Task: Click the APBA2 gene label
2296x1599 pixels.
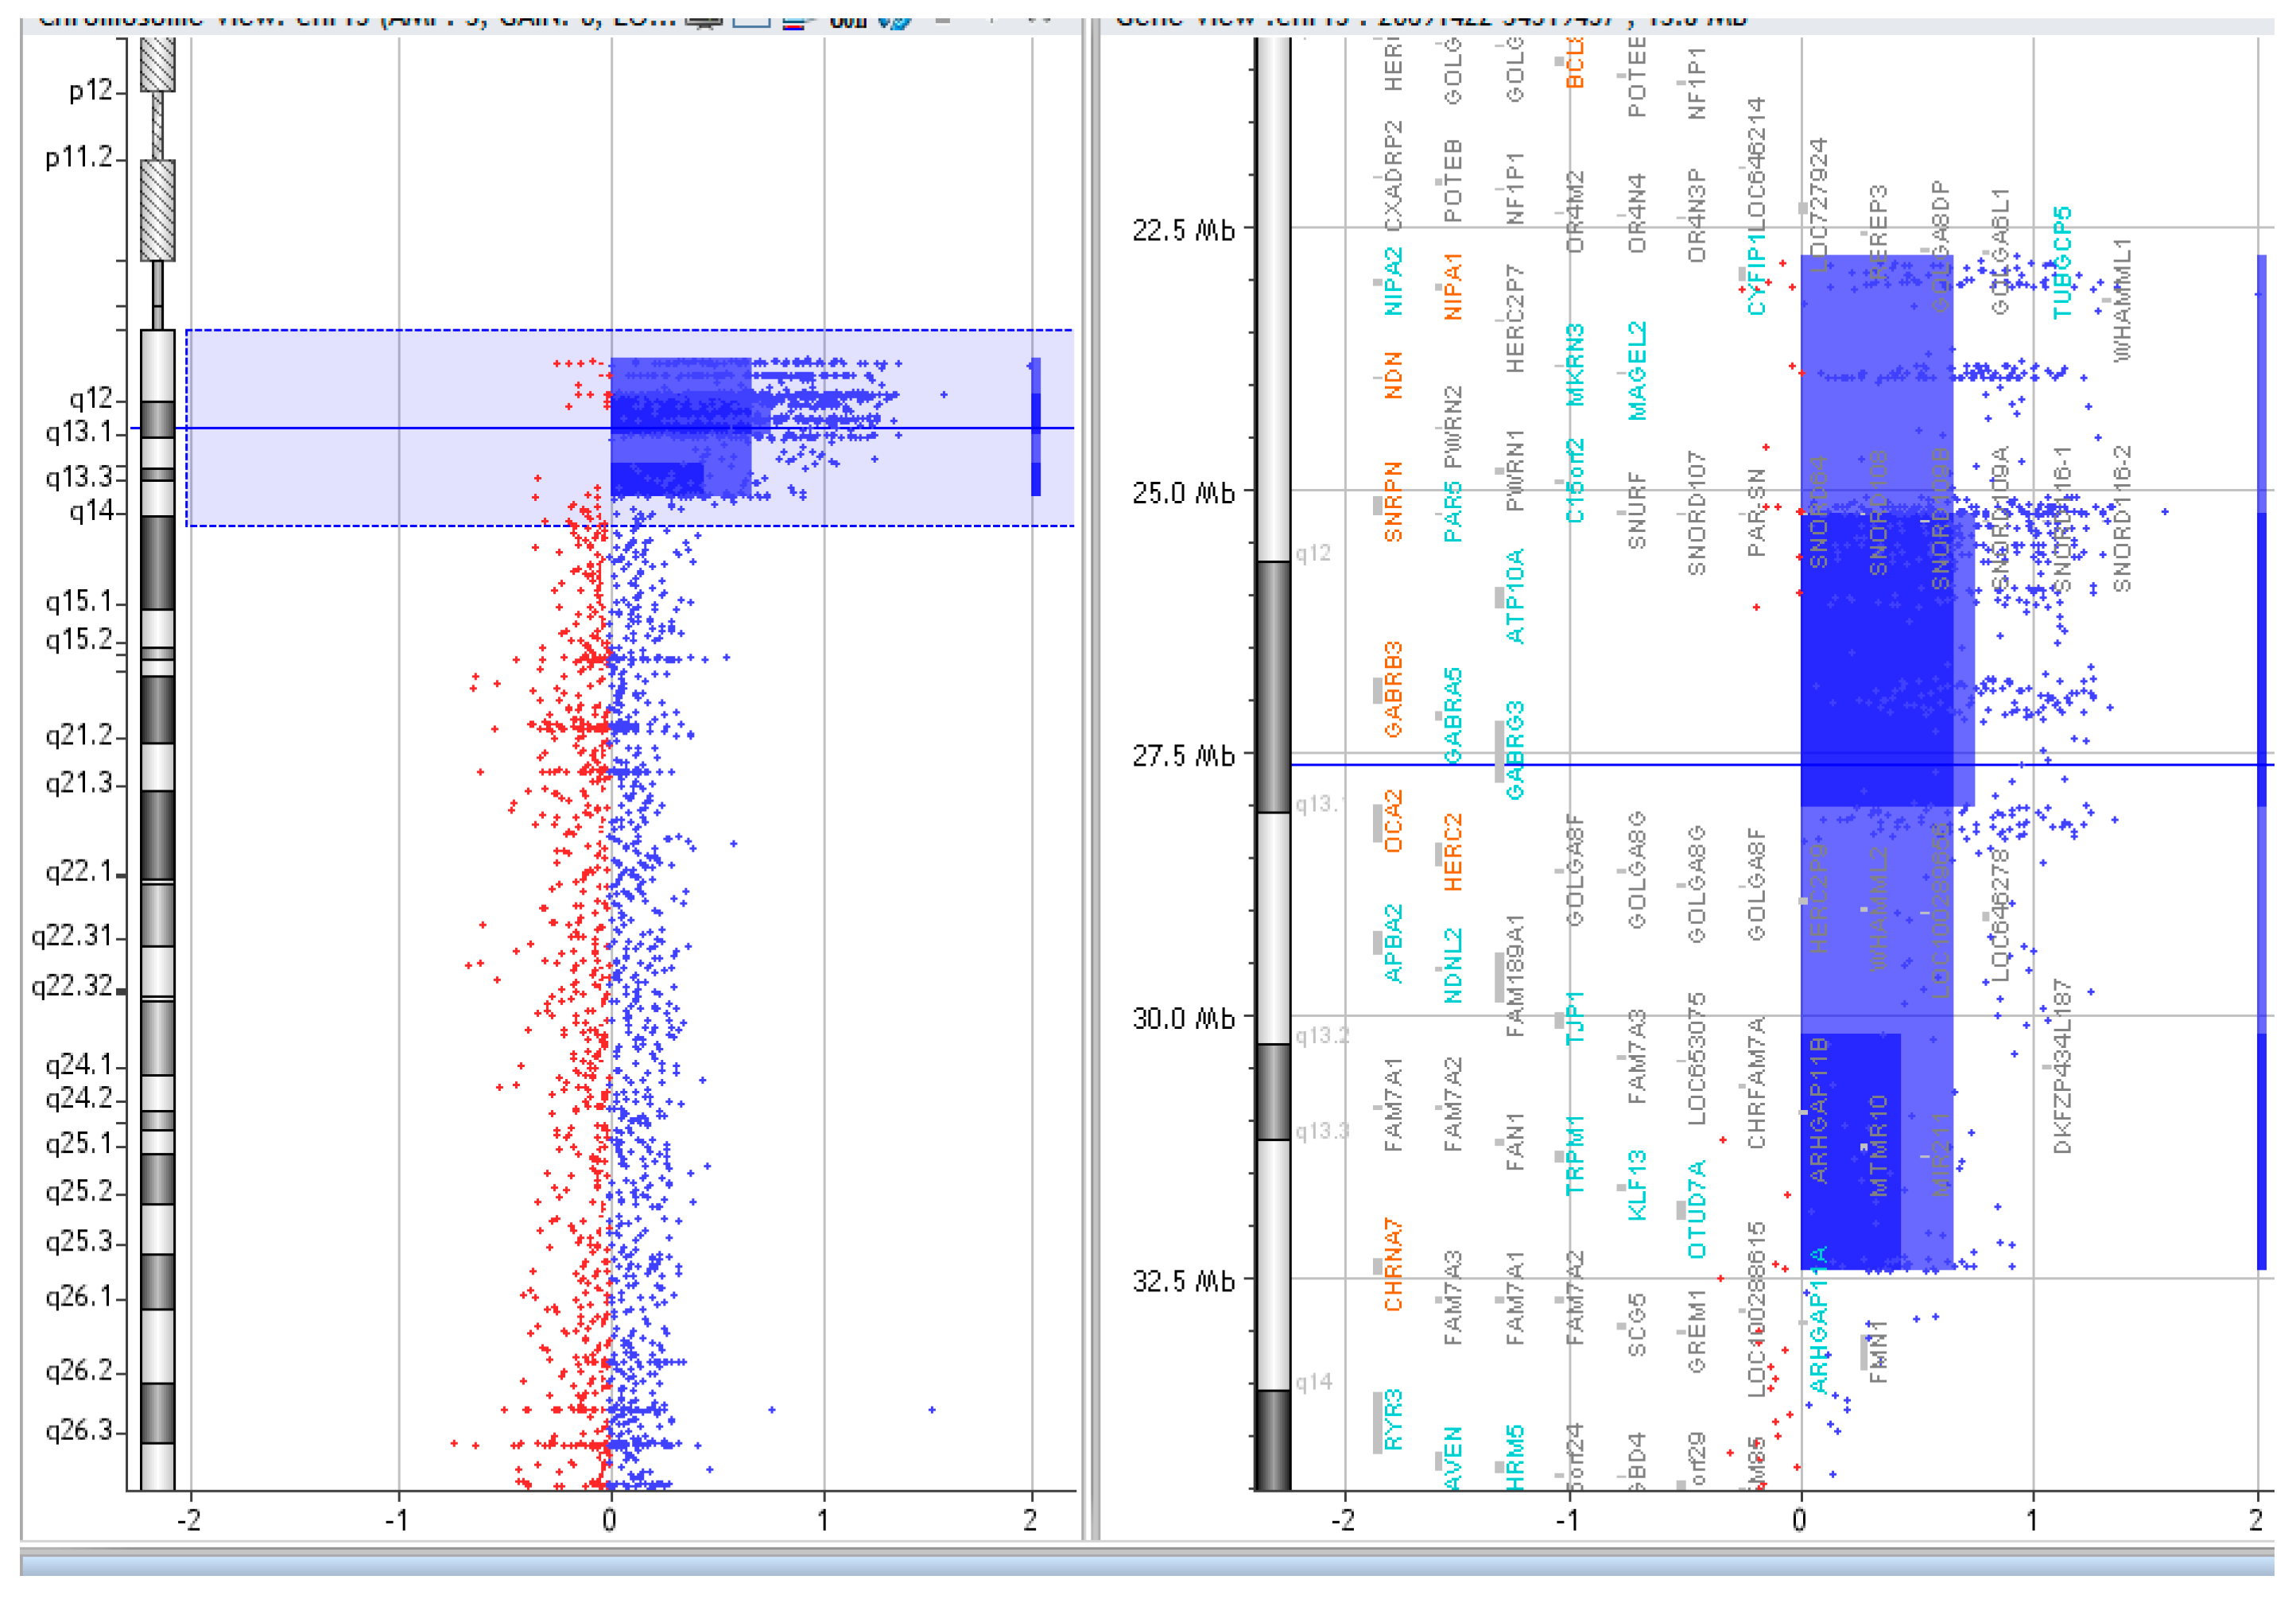Action: tap(1392, 944)
